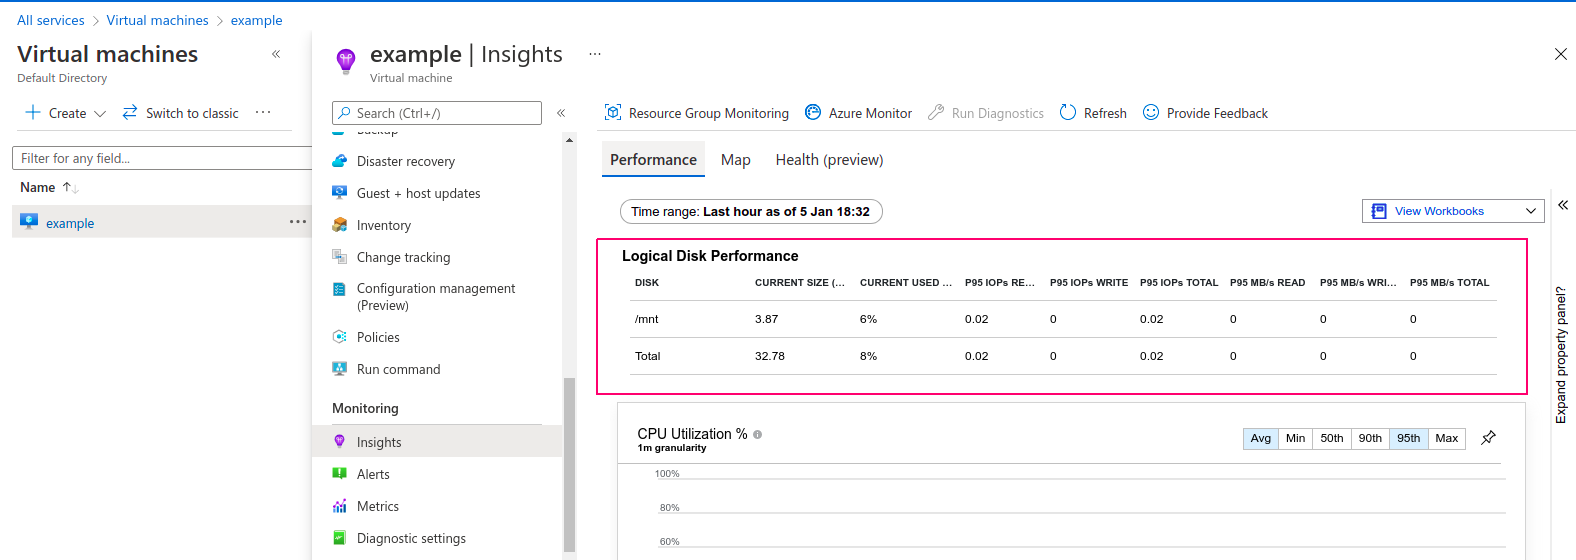
Task: Click the CURRENT SIZE column header
Action: click(x=800, y=283)
